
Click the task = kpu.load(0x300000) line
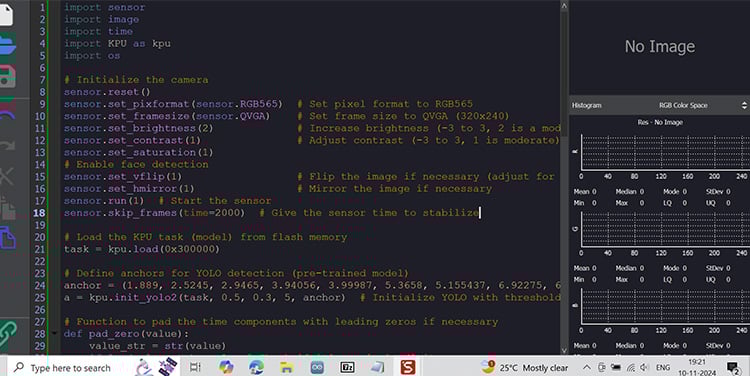(x=142, y=249)
